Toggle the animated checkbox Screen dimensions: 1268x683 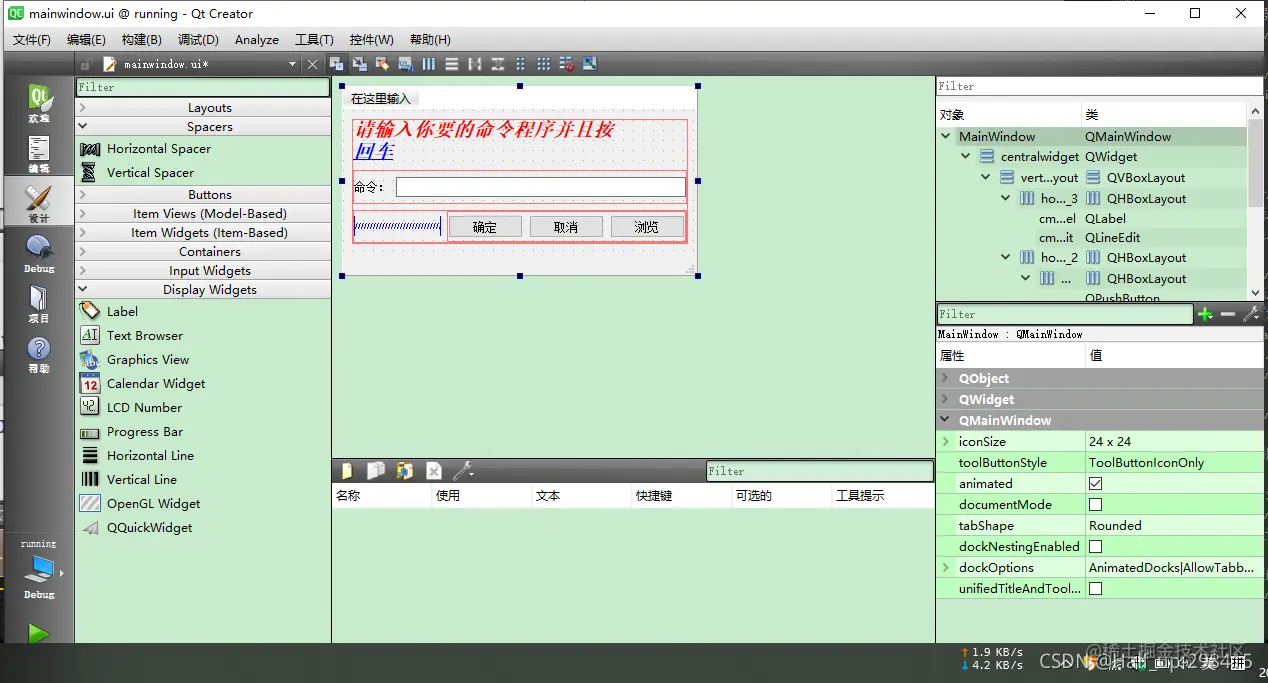[1095, 484]
